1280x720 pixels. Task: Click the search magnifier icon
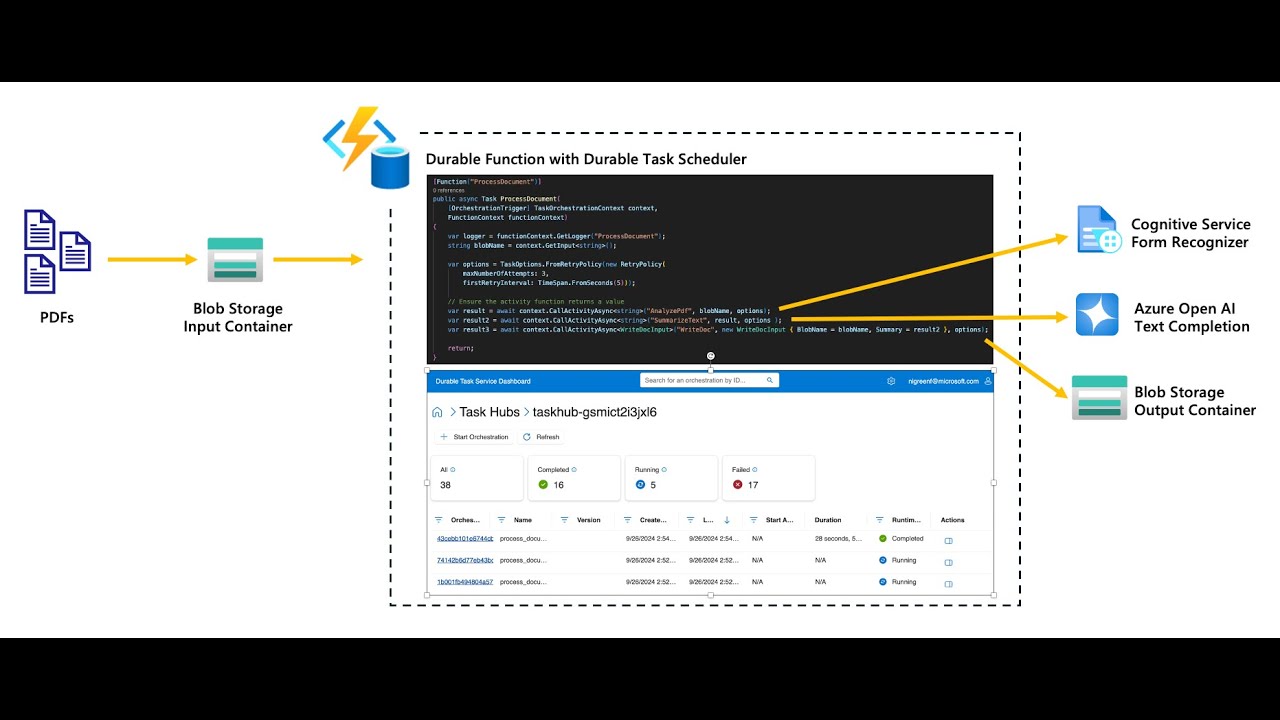(769, 380)
